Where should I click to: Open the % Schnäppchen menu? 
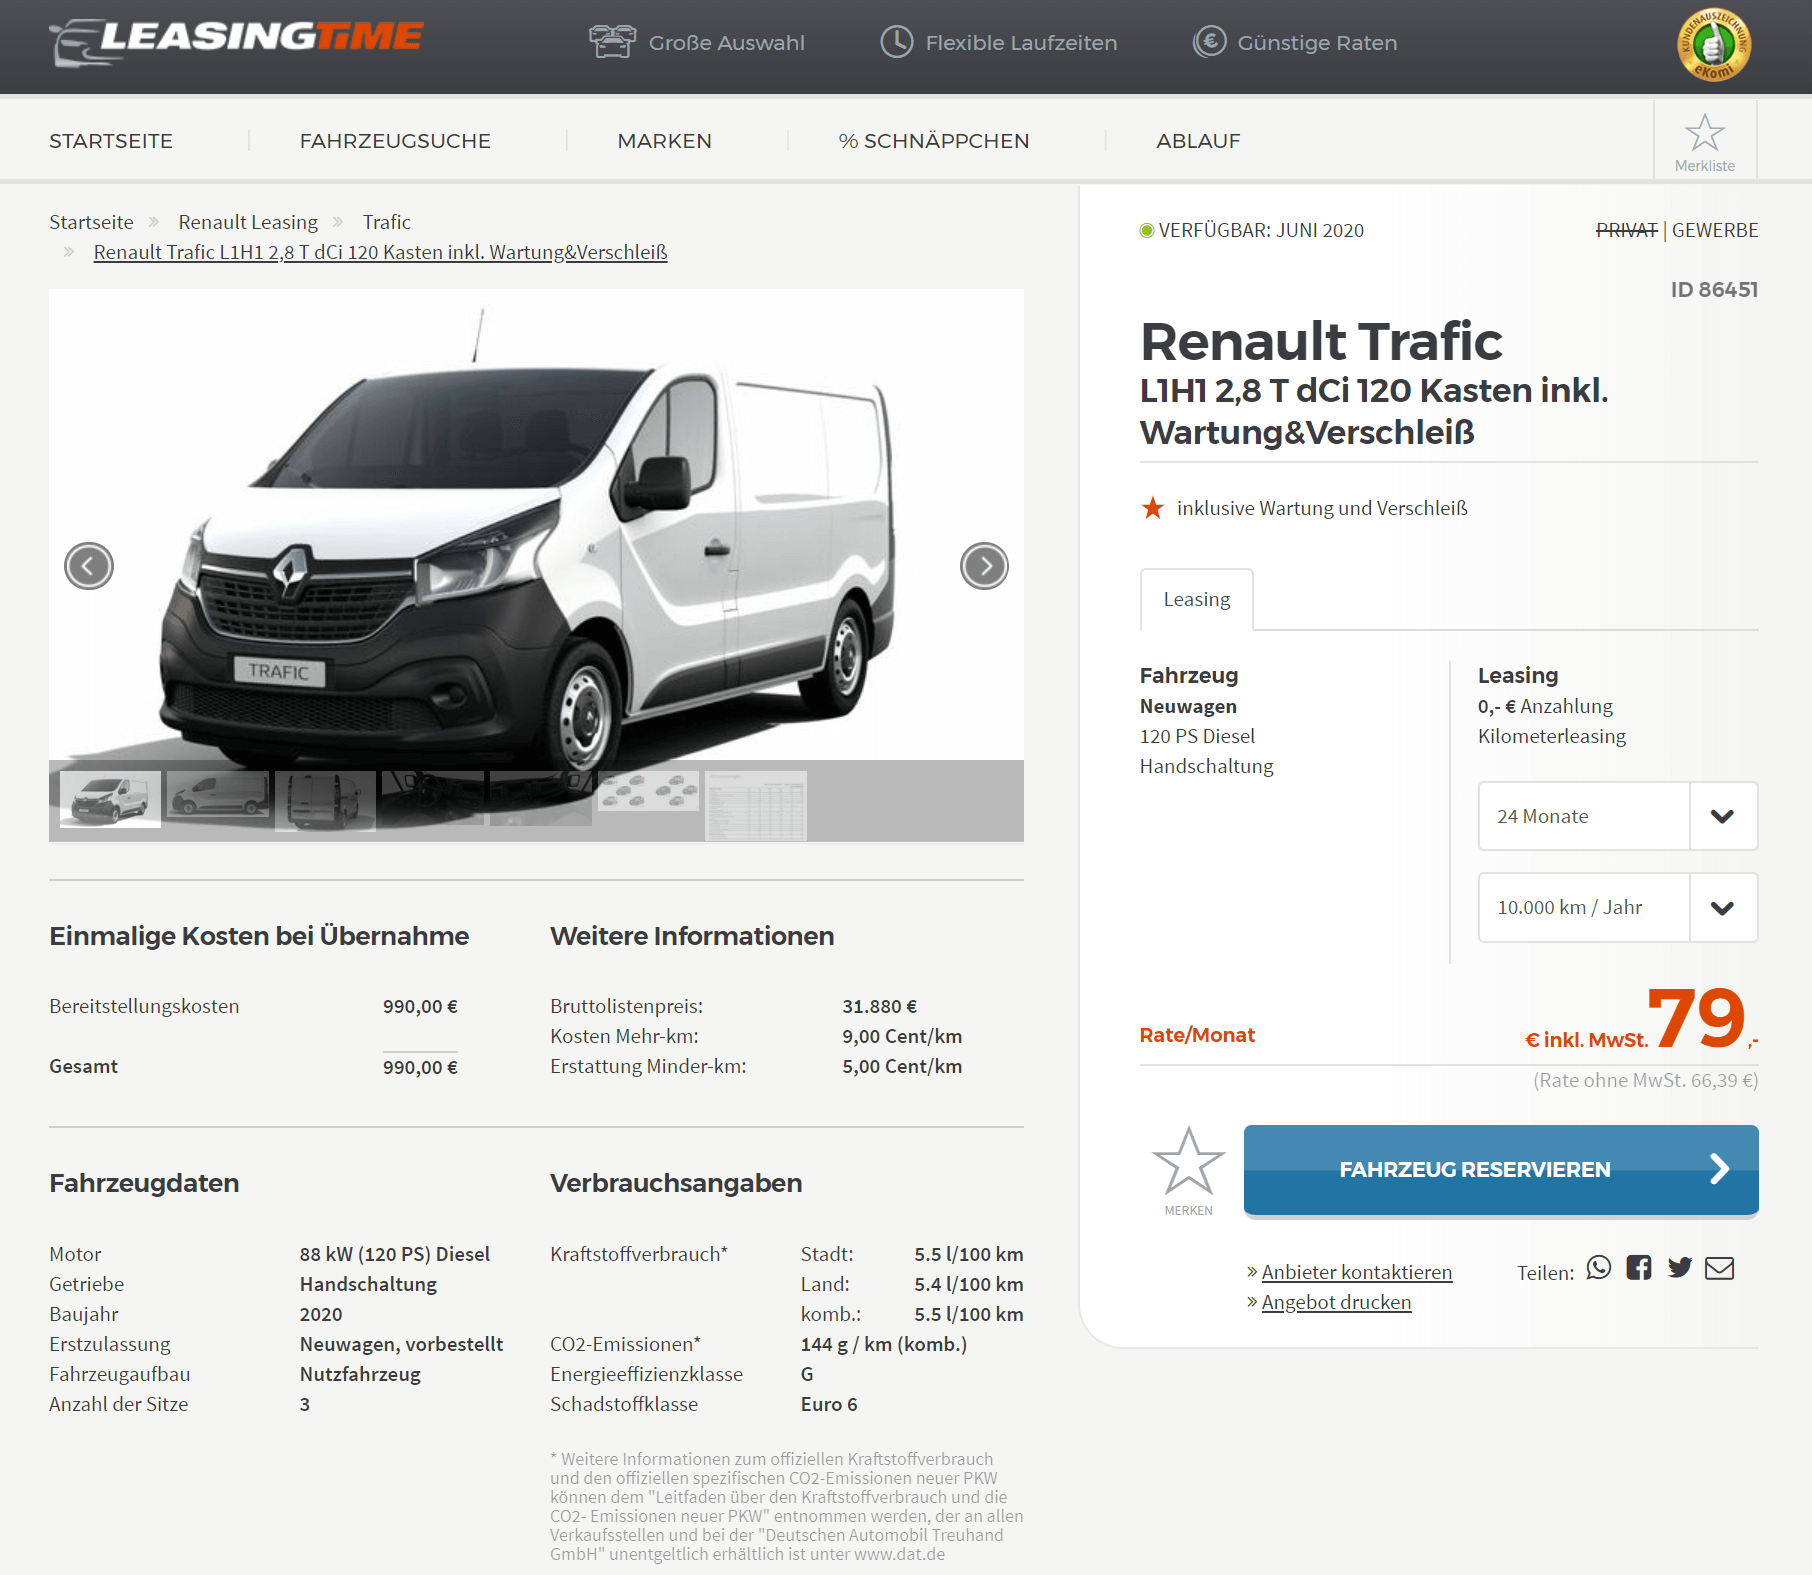tap(934, 141)
